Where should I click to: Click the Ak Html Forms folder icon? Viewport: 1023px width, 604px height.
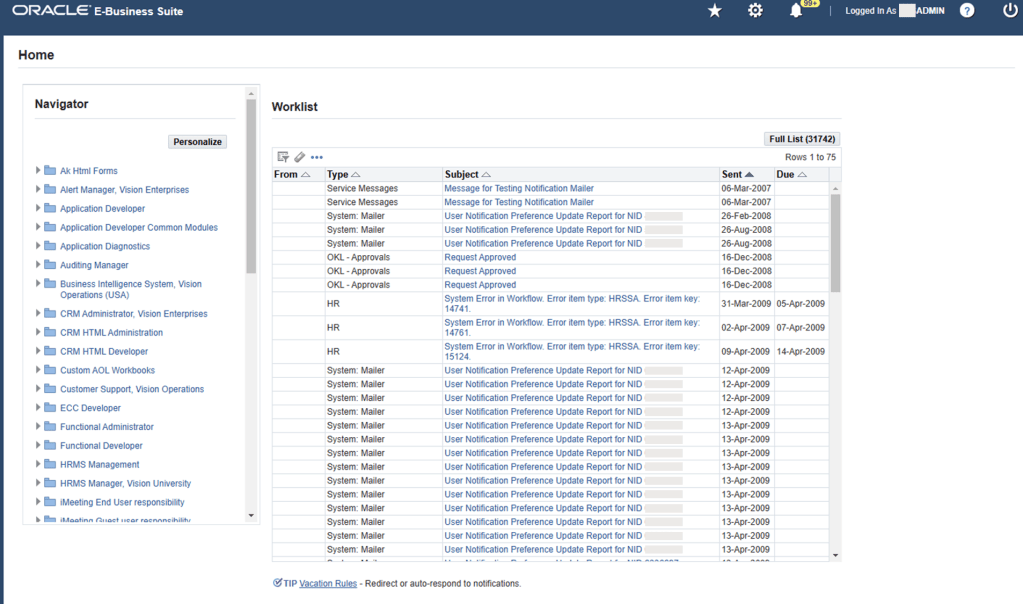point(50,171)
